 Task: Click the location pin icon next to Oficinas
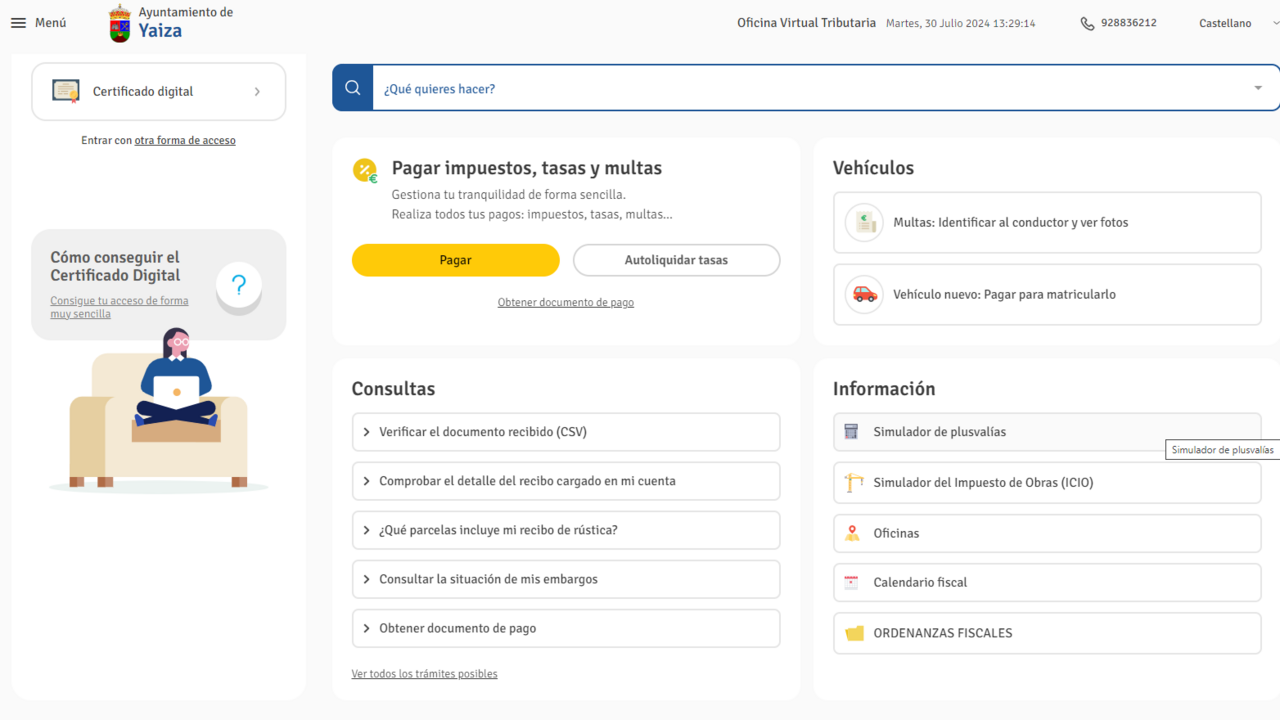(x=851, y=533)
